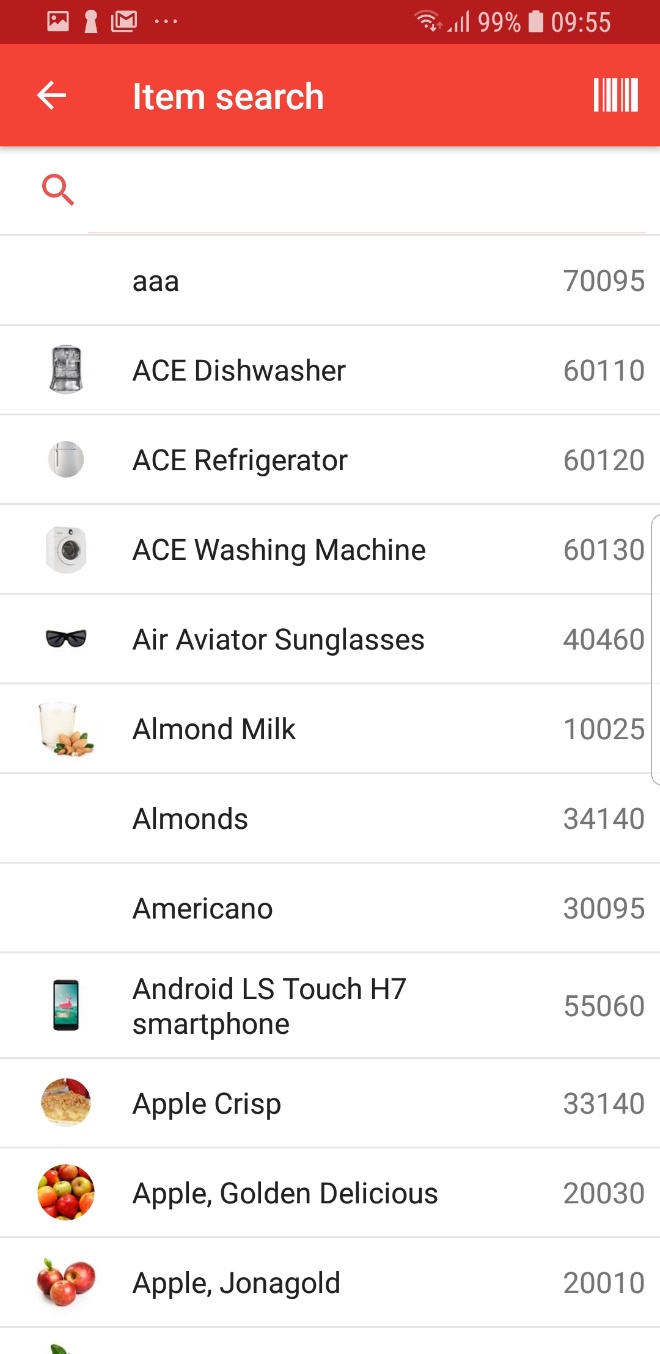This screenshot has height=1354, width=660.
Task: Tap the battery indicator in status bar
Action: click(x=536, y=22)
